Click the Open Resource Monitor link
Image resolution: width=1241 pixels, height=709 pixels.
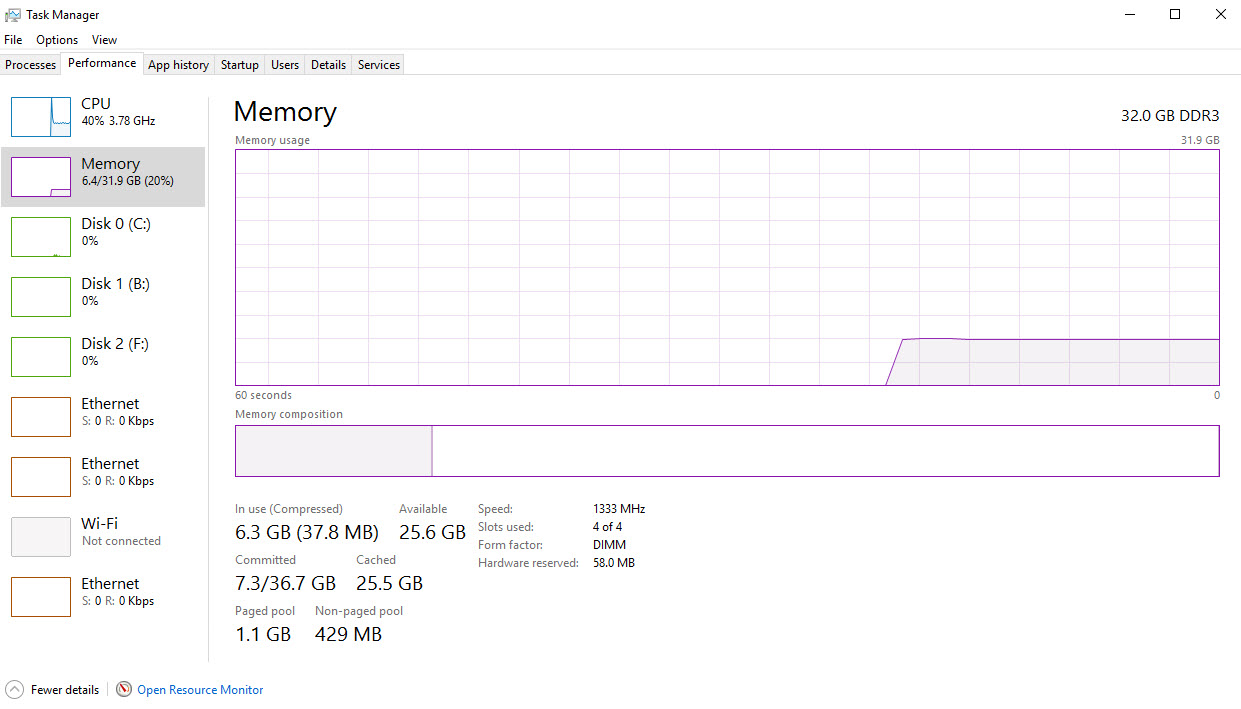pyautogui.click(x=200, y=690)
